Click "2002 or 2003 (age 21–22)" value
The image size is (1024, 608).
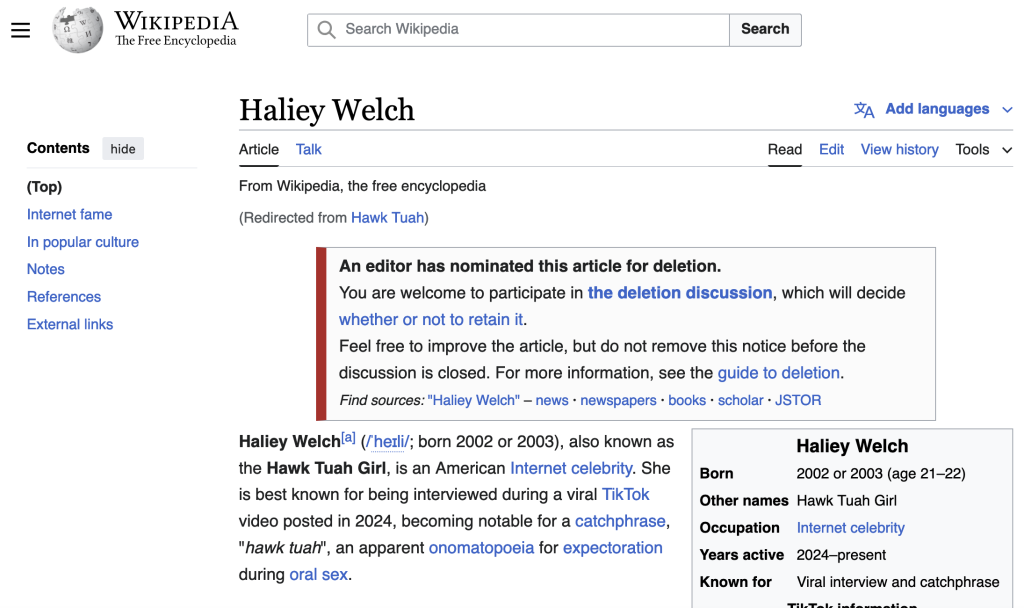[x=881, y=473]
